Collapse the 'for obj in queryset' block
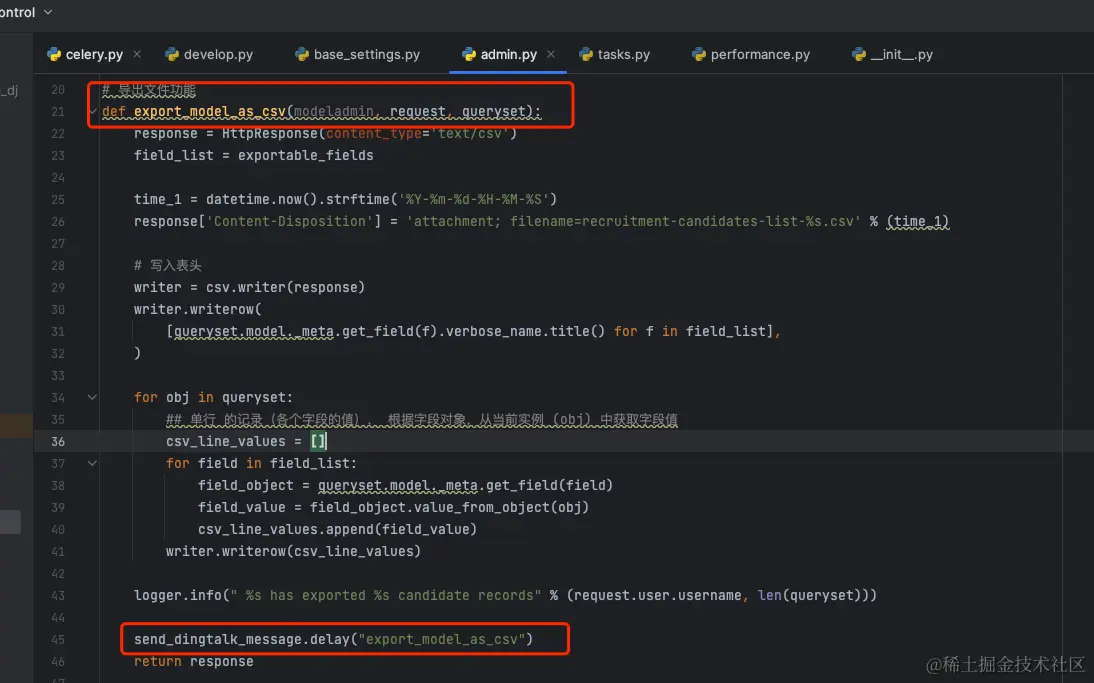The image size is (1094, 683). click(92, 397)
